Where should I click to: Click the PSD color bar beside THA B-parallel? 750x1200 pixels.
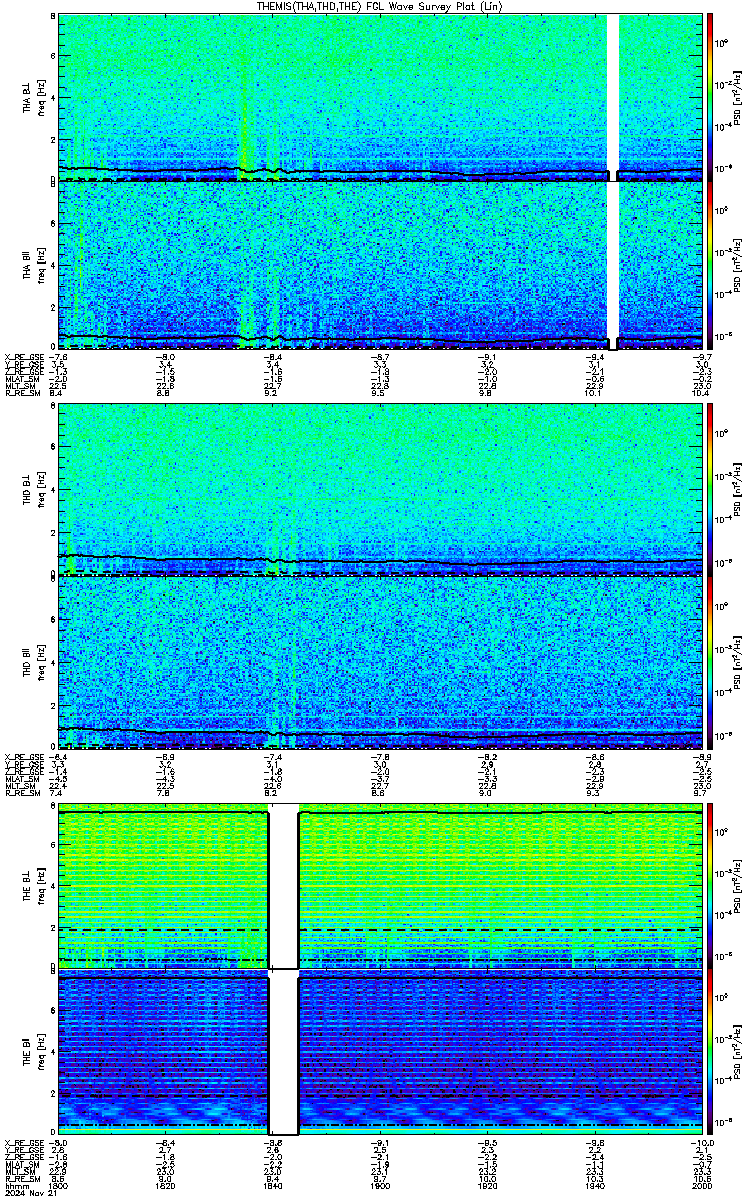pos(710,264)
